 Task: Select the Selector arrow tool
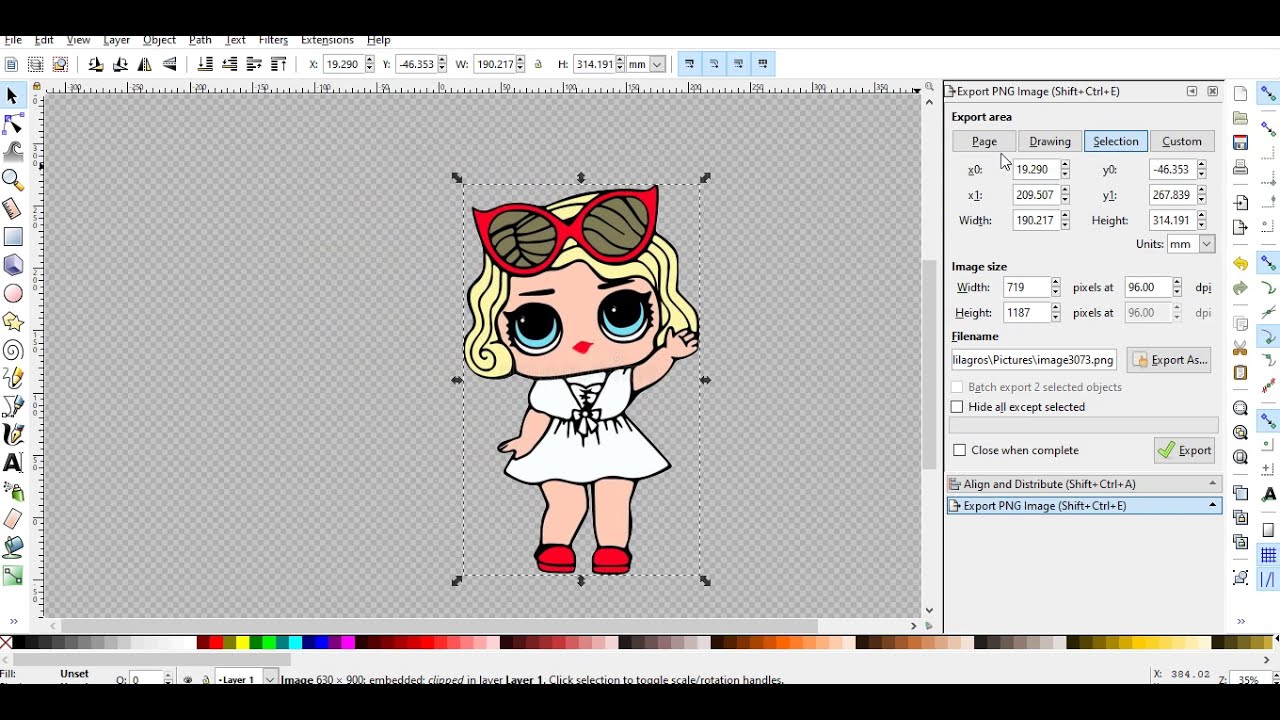(13, 96)
